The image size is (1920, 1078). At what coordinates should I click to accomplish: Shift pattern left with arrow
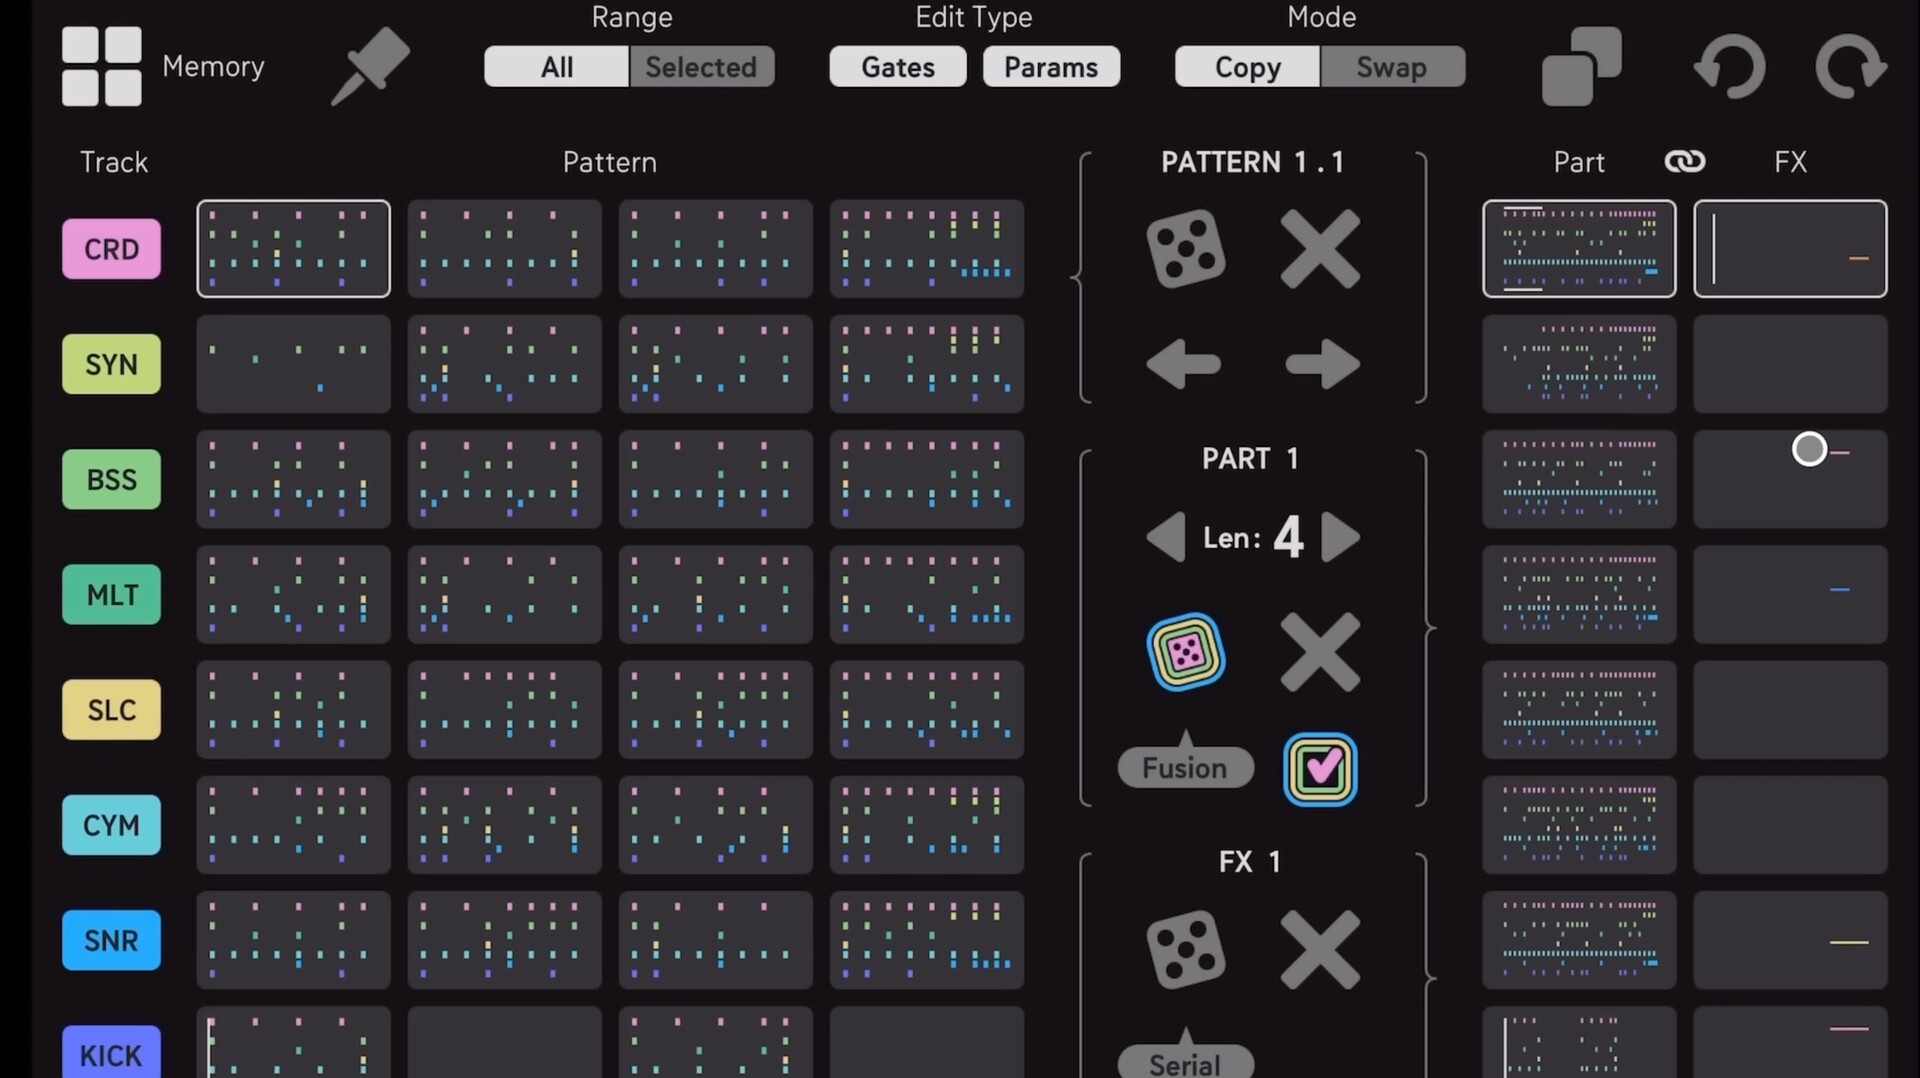[x=1183, y=363]
